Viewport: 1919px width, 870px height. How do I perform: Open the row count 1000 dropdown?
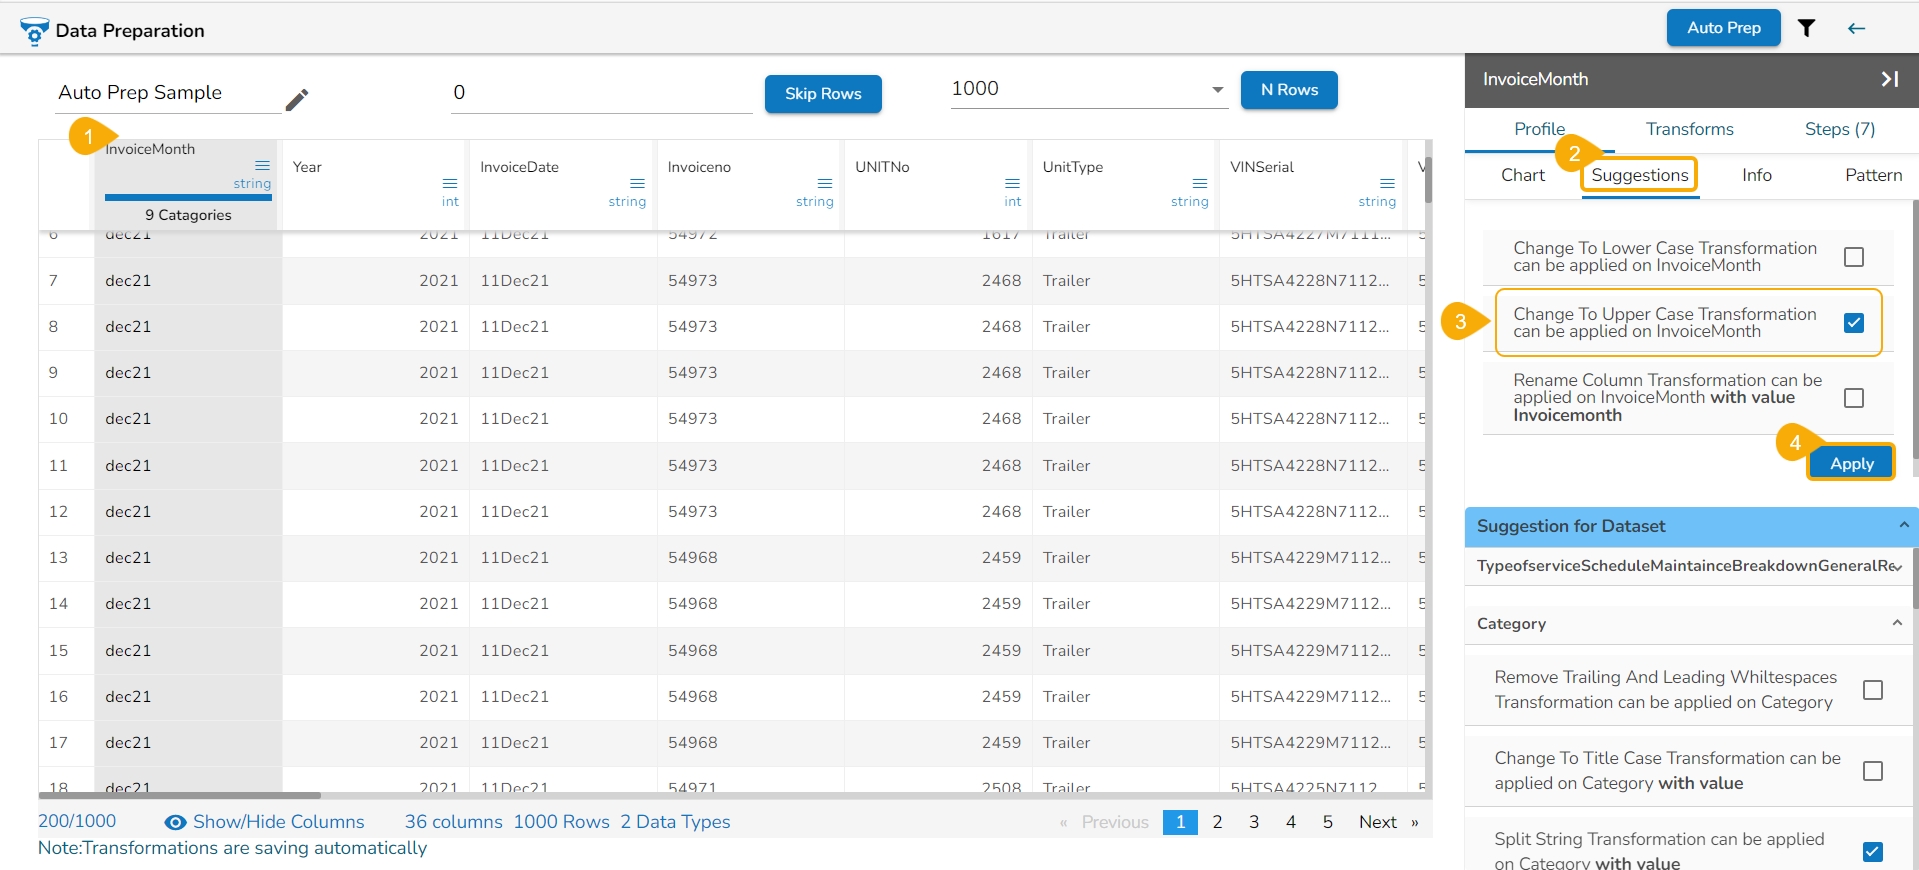tap(1217, 90)
